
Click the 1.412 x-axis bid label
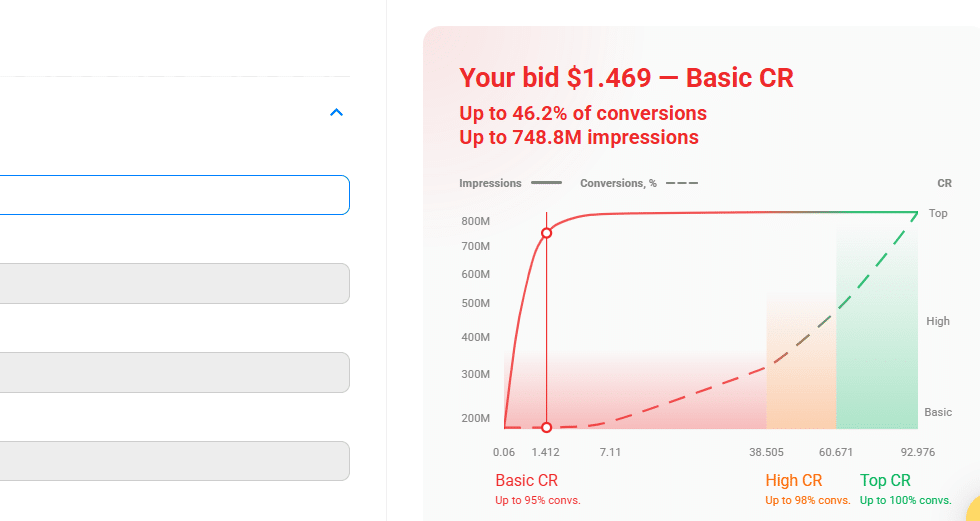[x=545, y=452]
